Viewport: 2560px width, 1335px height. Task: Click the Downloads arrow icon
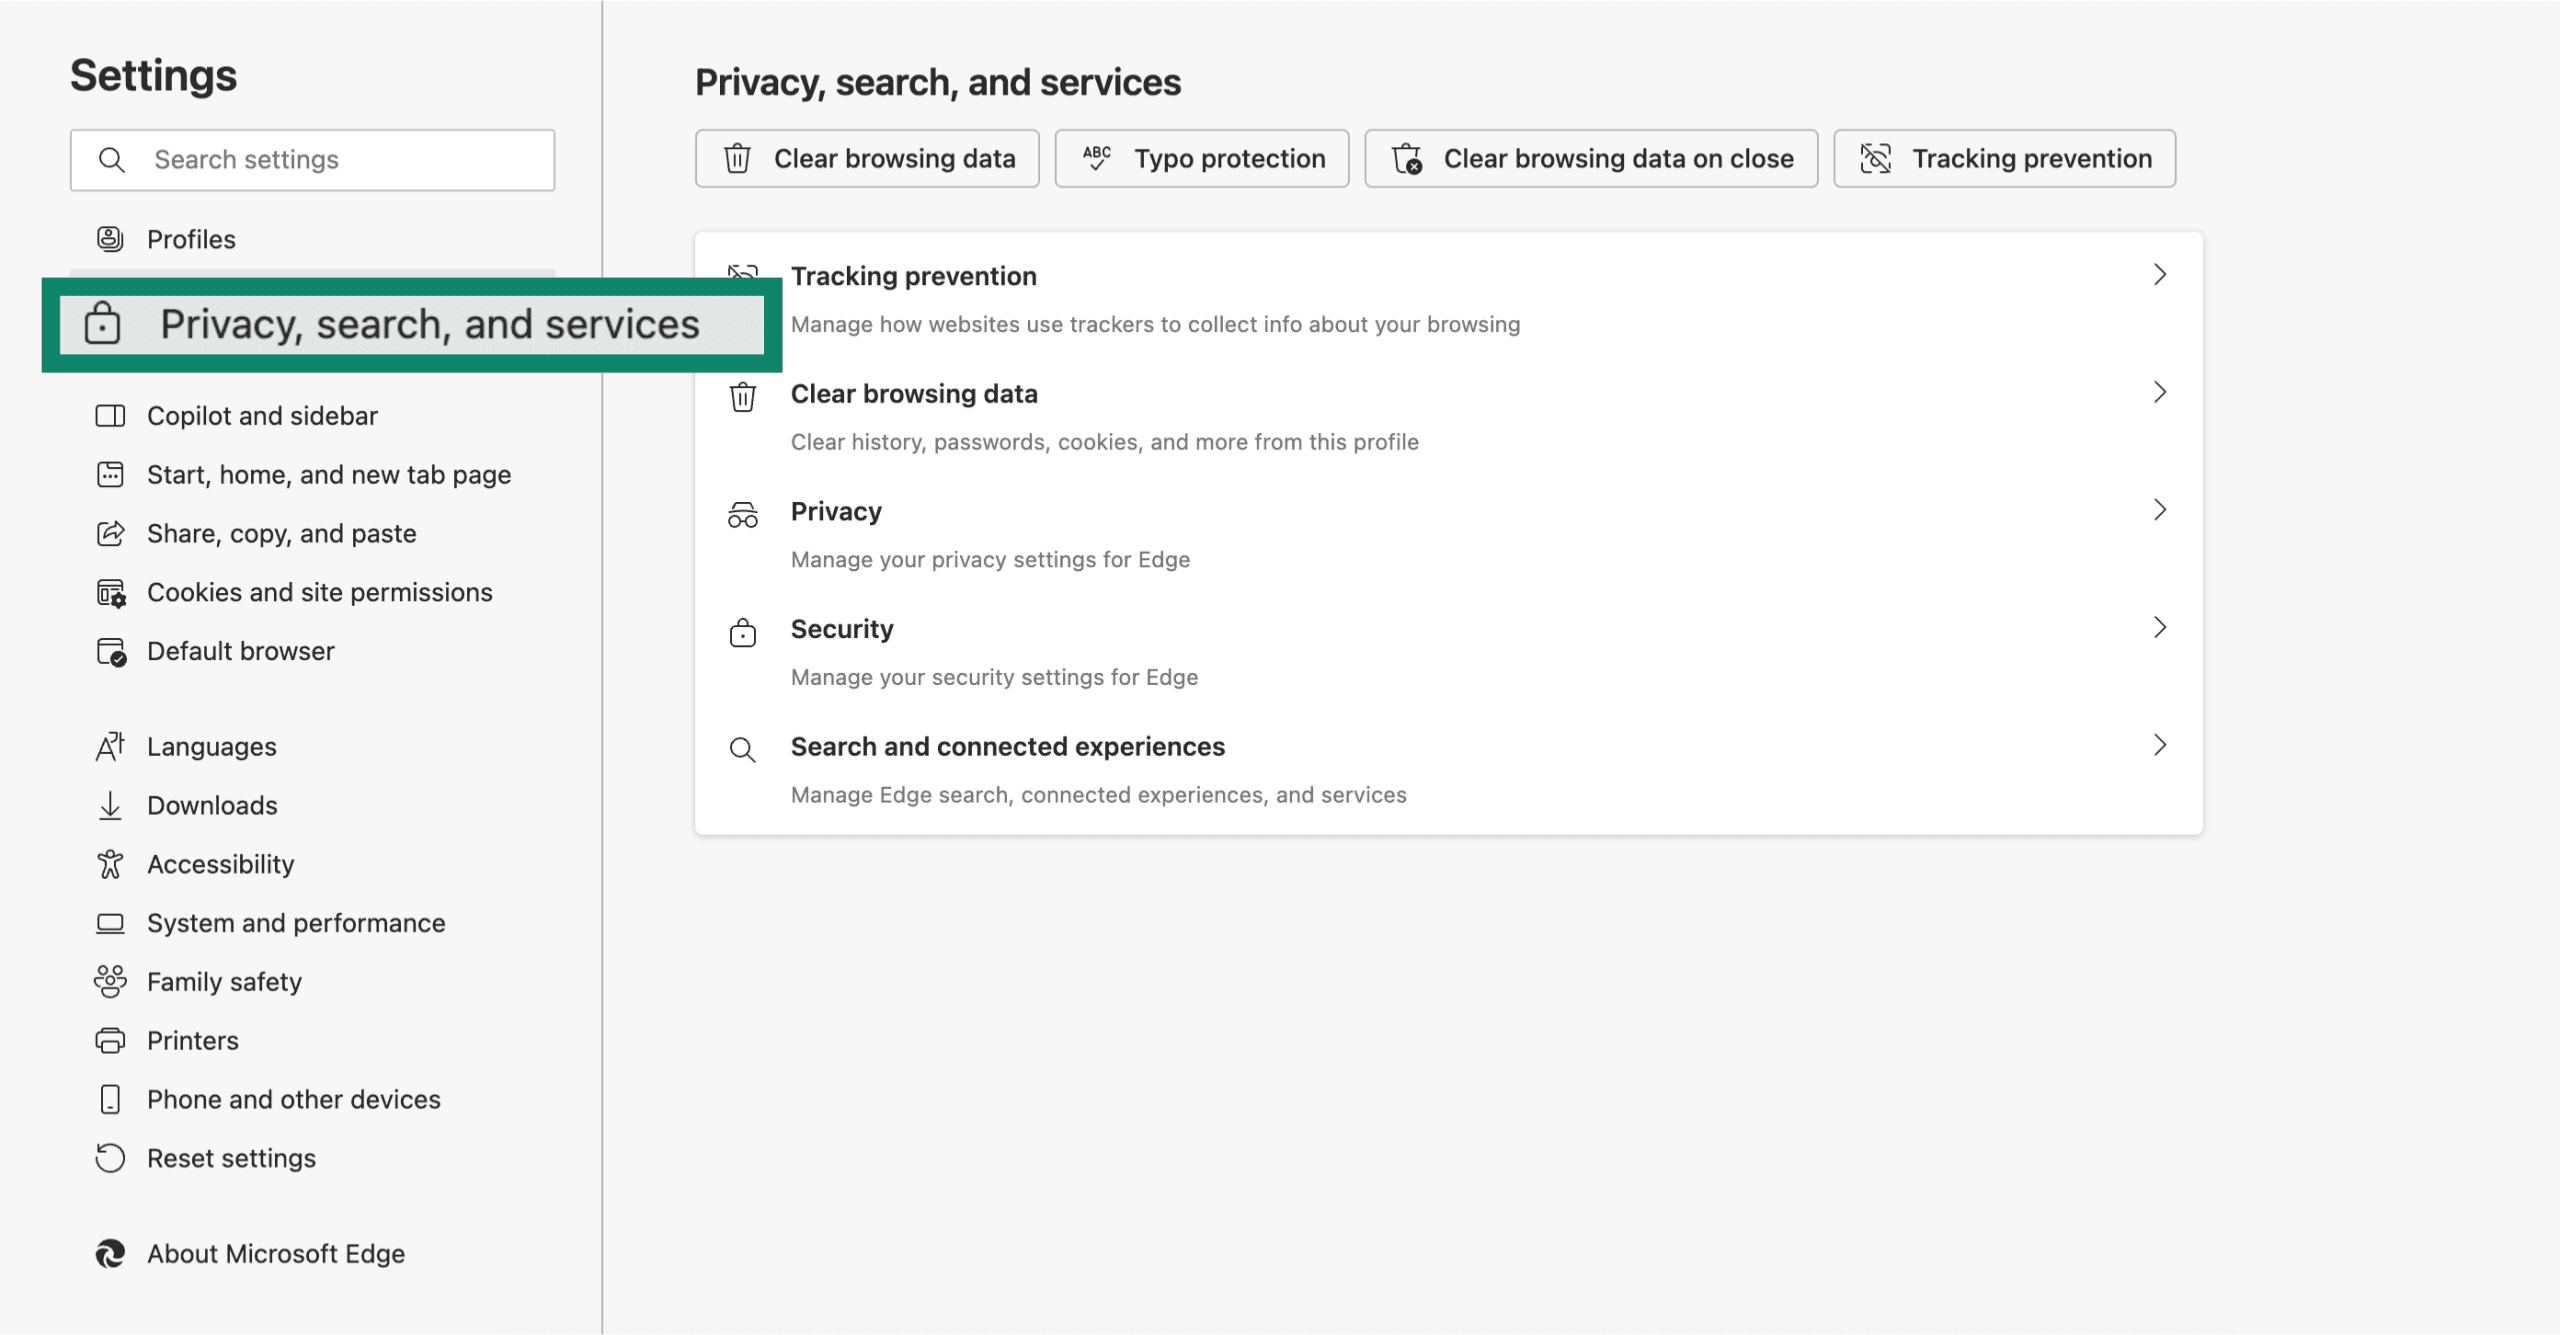[110, 804]
